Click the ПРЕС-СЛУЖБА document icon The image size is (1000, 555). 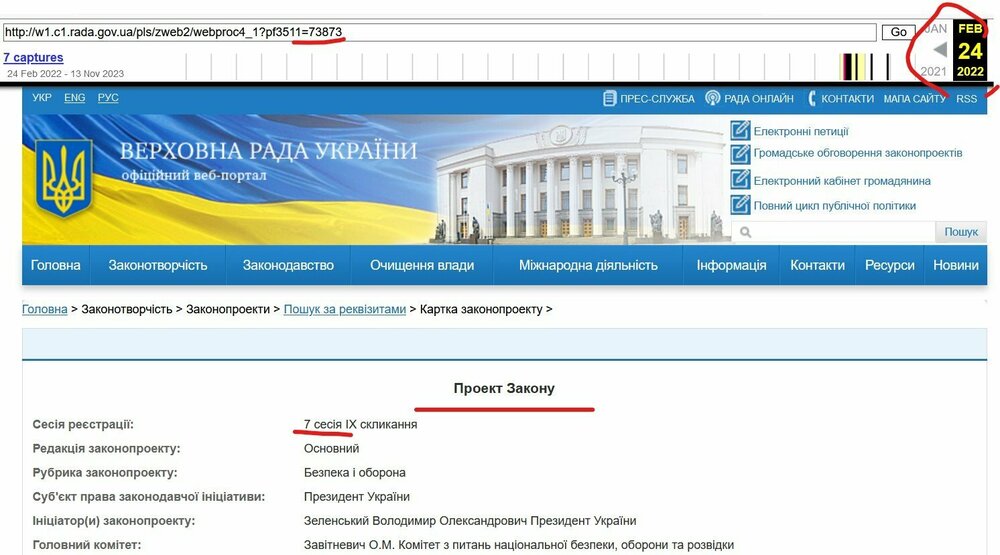pos(609,98)
